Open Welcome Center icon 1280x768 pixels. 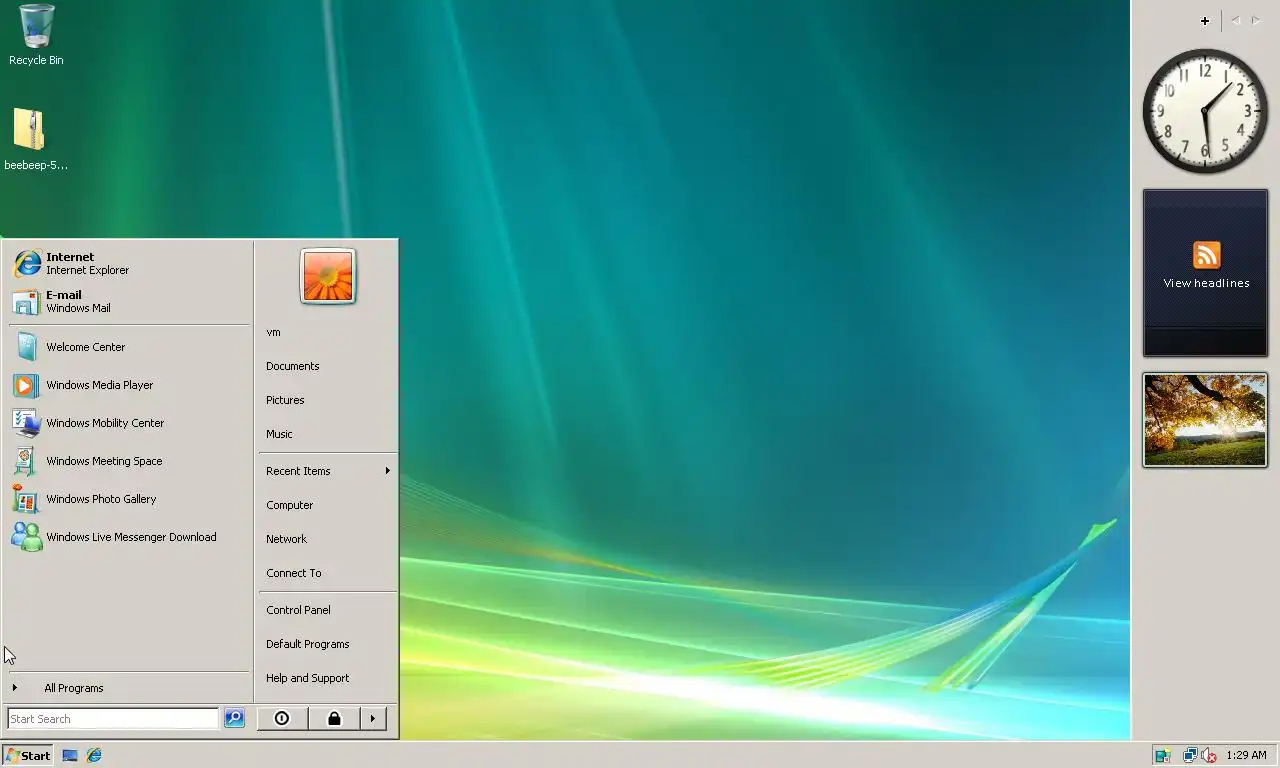coord(26,347)
